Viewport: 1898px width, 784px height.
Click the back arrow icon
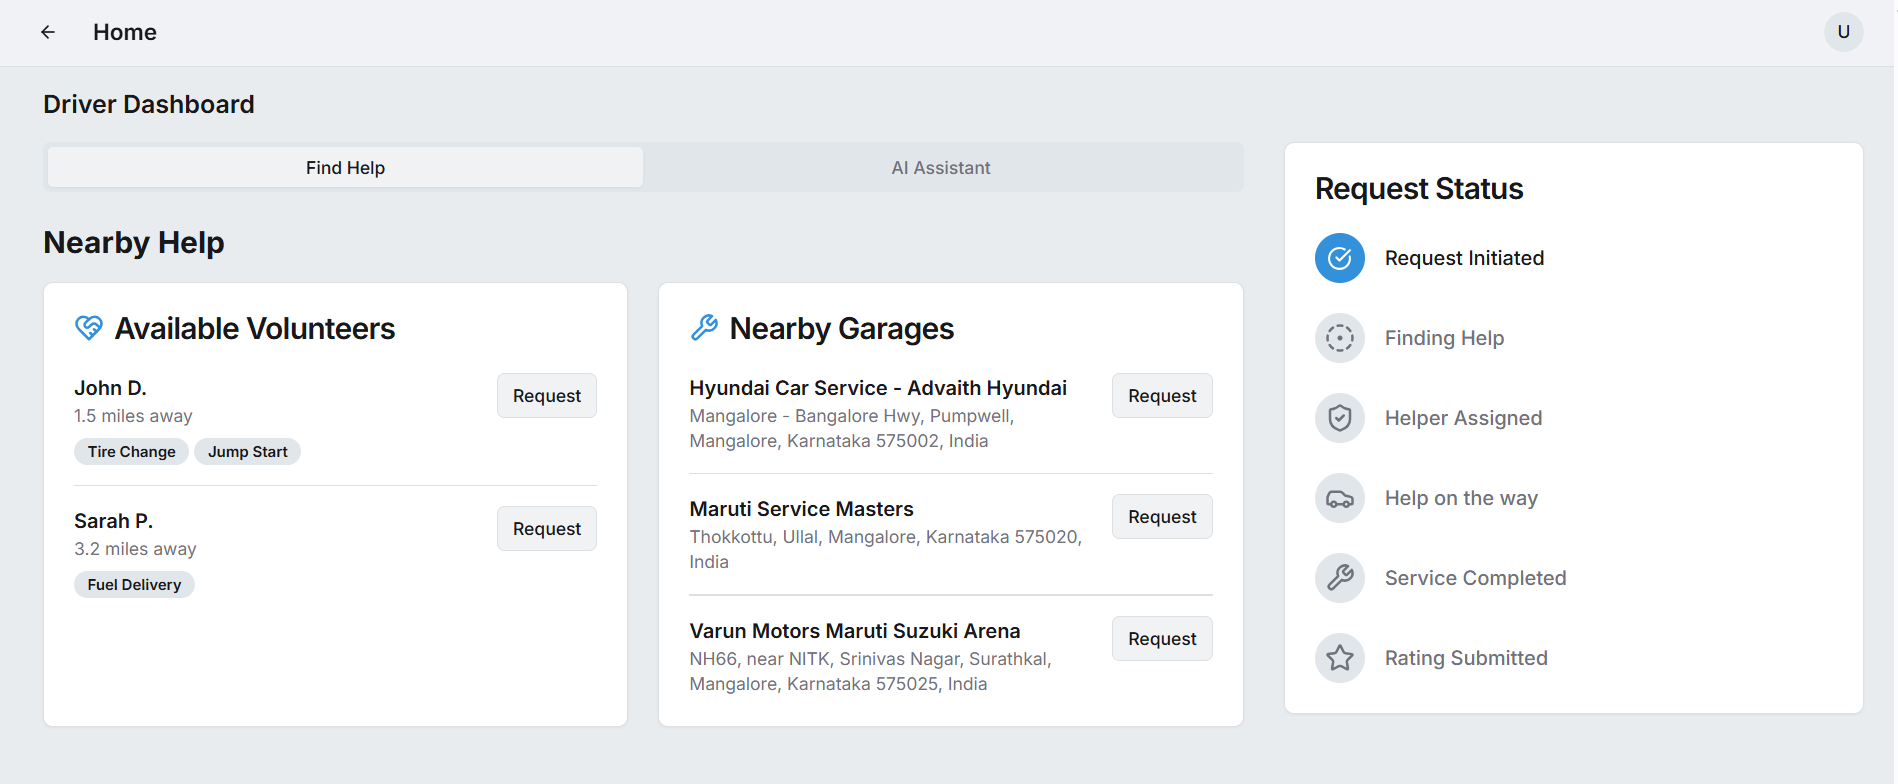tap(48, 32)
